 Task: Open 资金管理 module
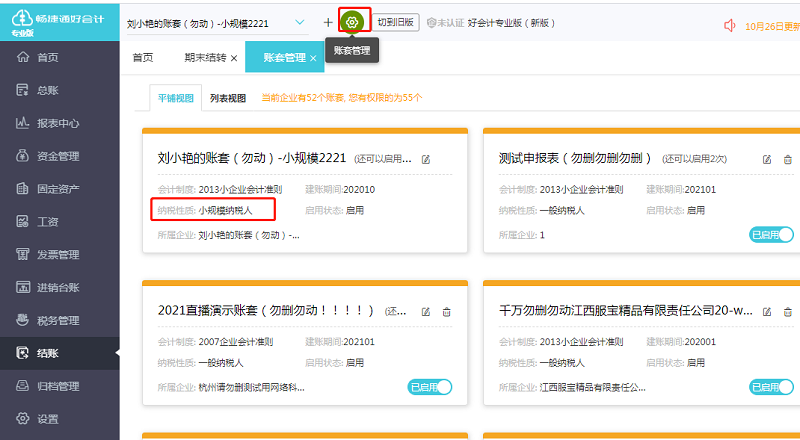tap(60, 156)
